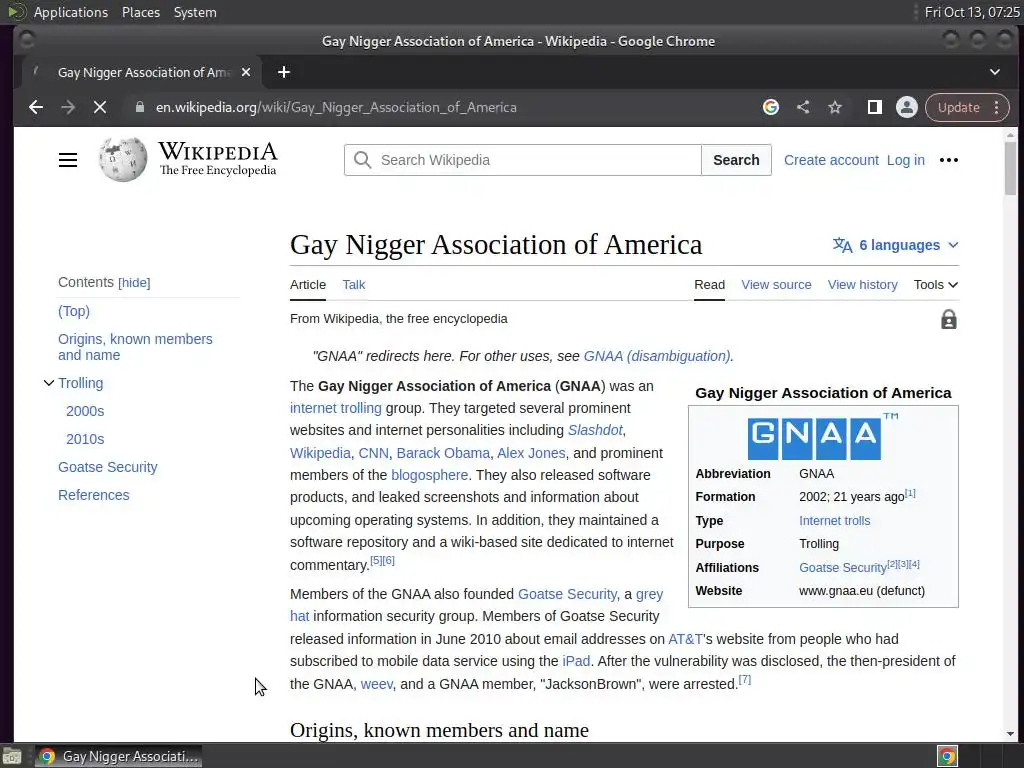Click the Applications menu logo icon
This screenshot has width=1024, height=768.
(16, 12)
